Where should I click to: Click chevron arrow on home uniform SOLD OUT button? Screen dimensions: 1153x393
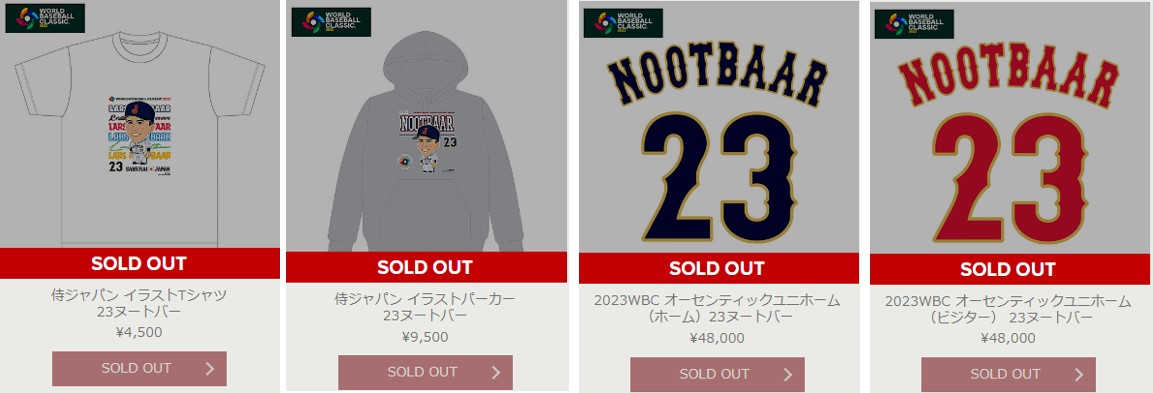pos(788,375)
